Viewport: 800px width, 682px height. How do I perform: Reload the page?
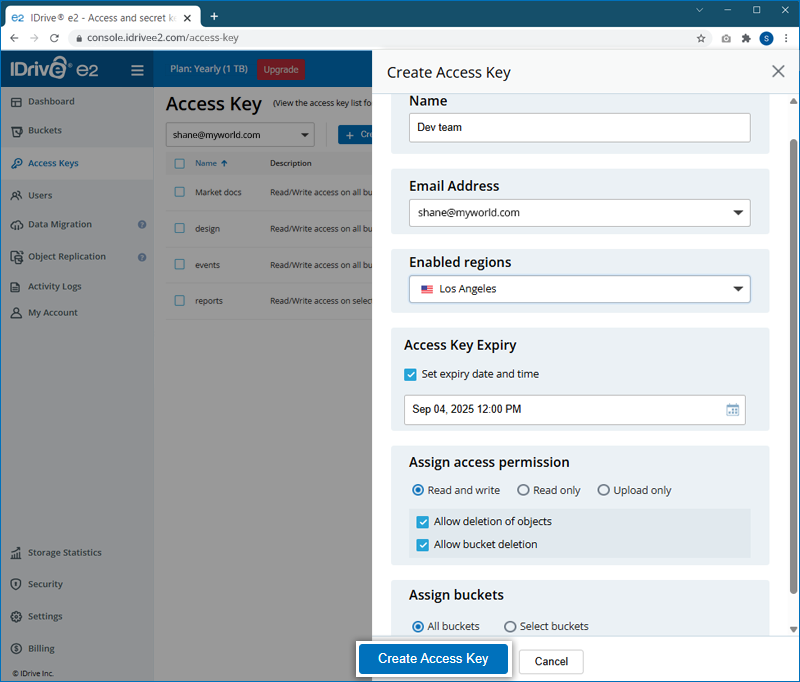(56, 38)
